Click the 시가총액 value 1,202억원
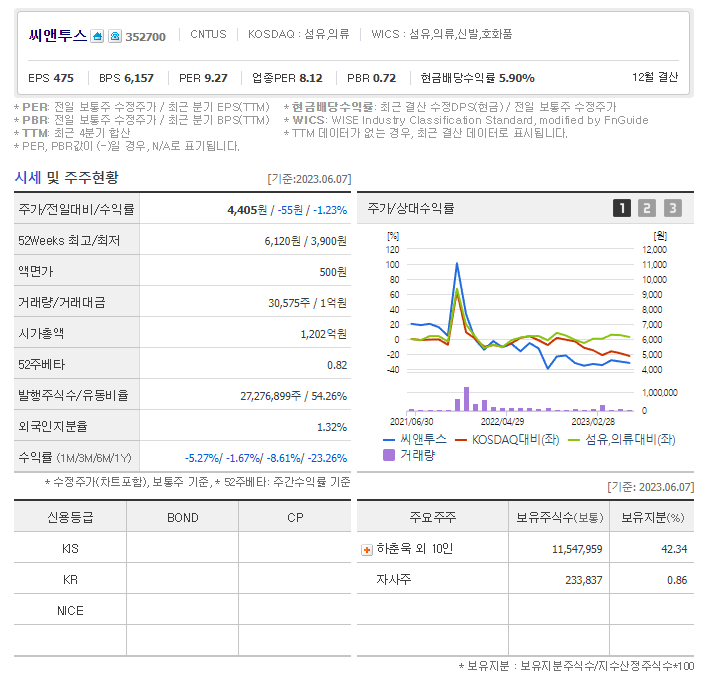The width and height of the screenshot is (704, 682). (x=323, y=334)
